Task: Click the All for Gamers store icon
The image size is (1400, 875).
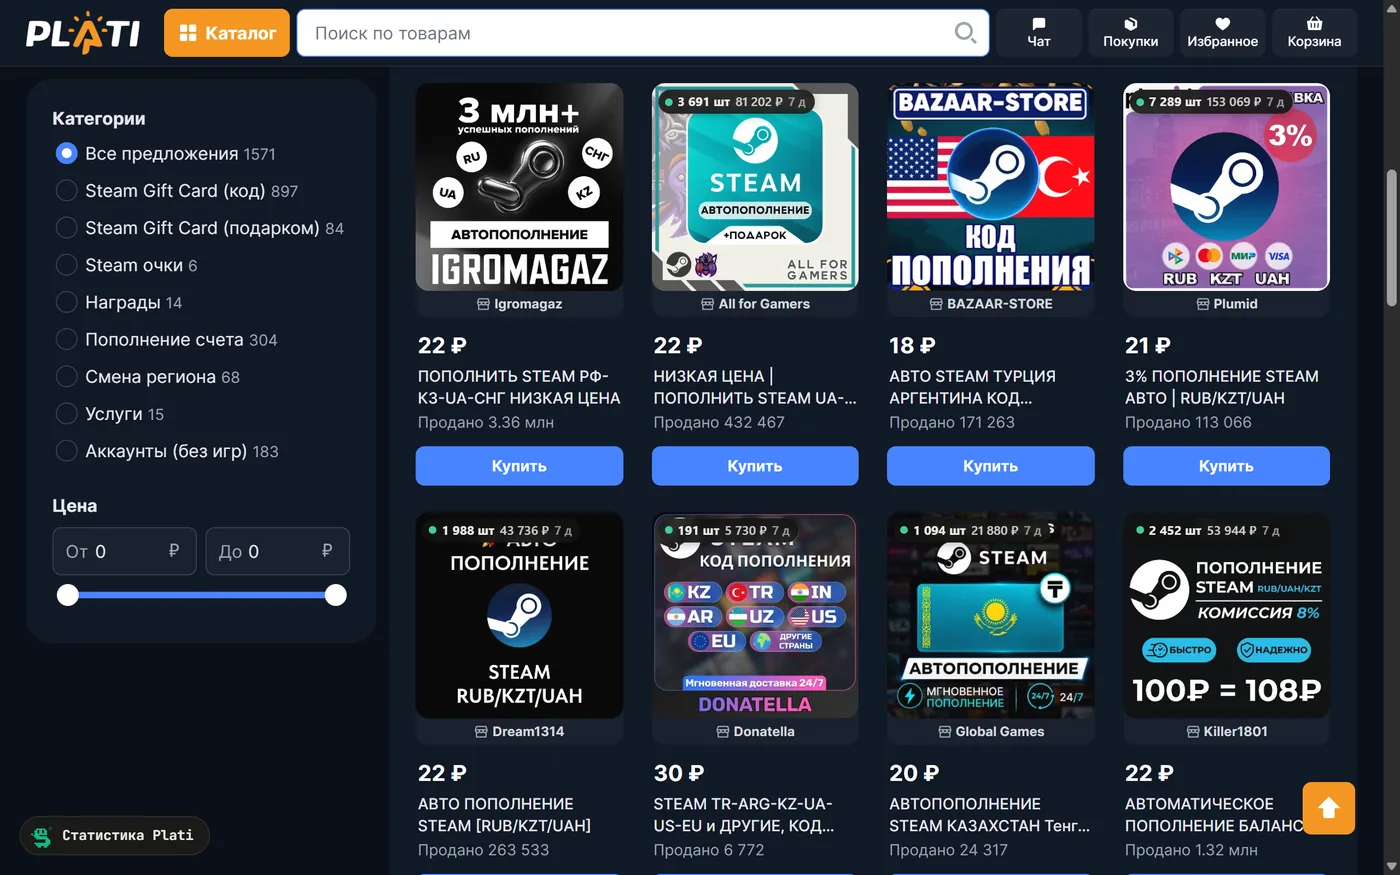Action: (x=708, y=304)
